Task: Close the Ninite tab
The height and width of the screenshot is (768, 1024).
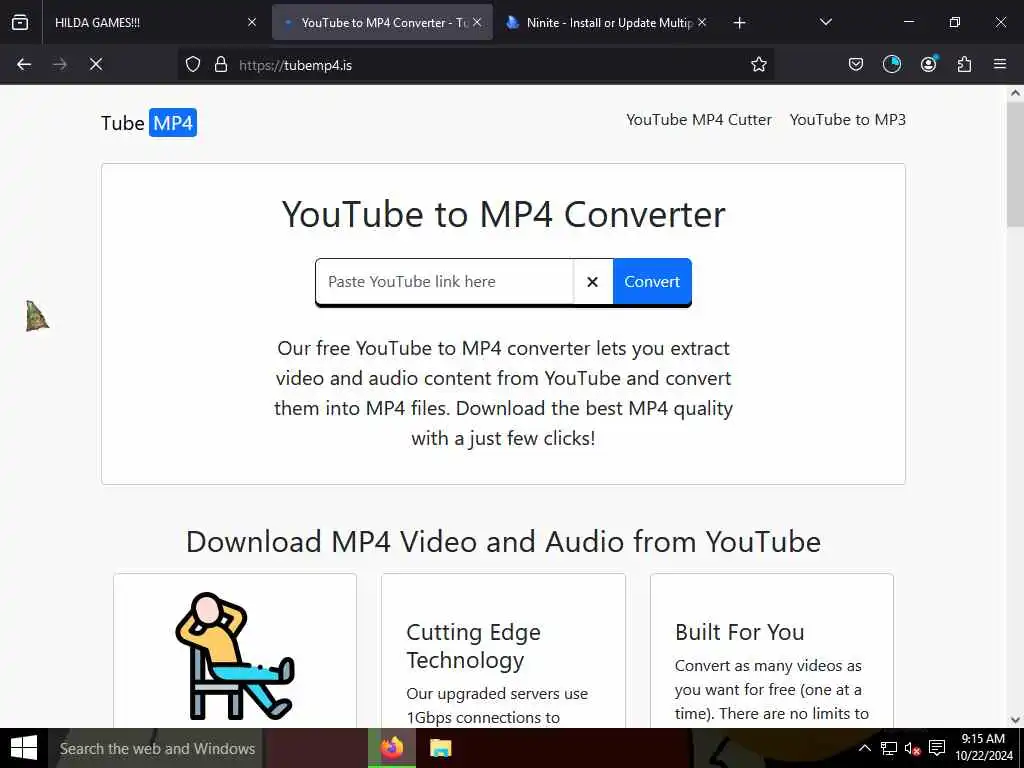Action: coord(702,23)
